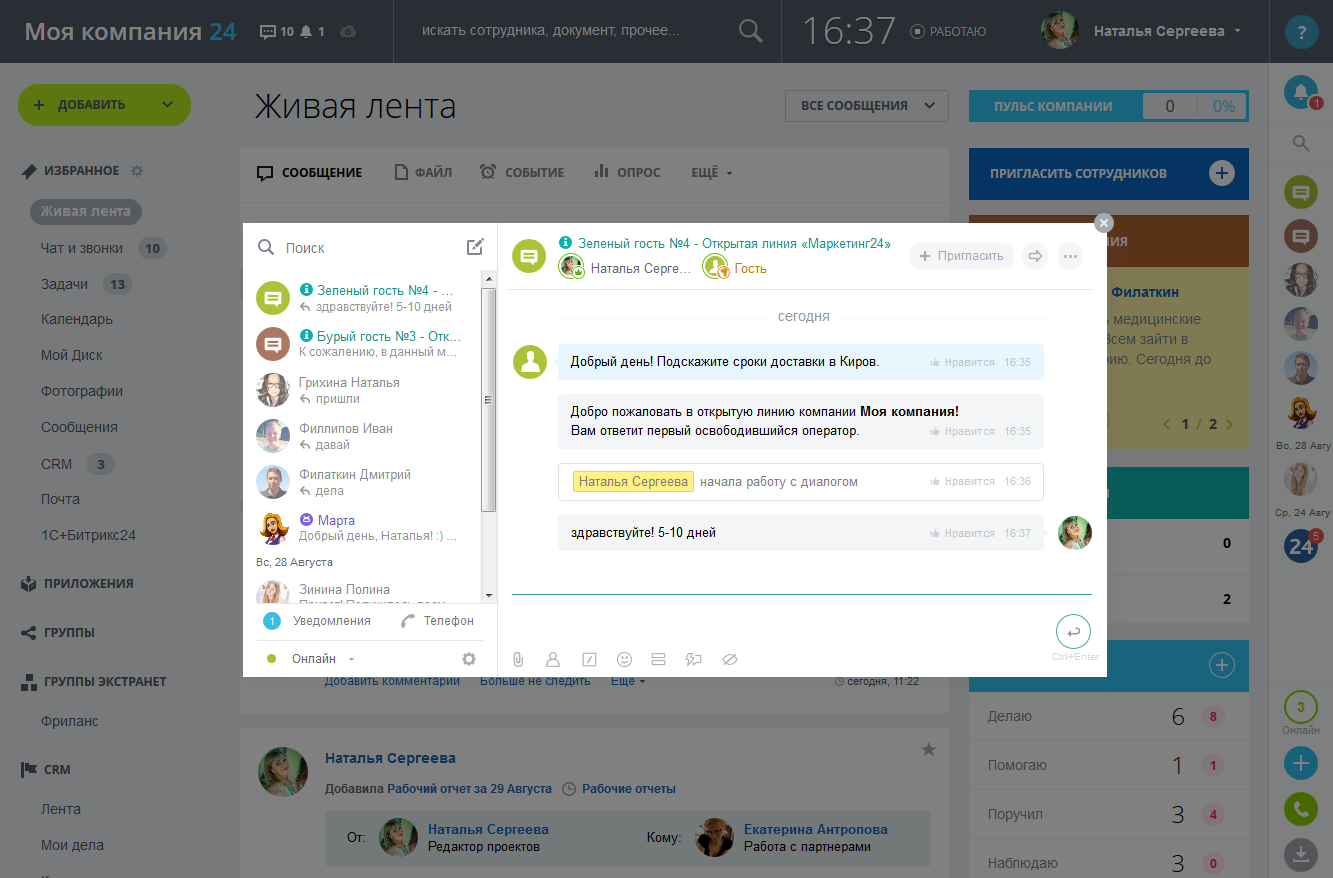Open the Календарь link in sidebar
The height and width of the screenshot is (878, 1333).
tap(77, 319)
